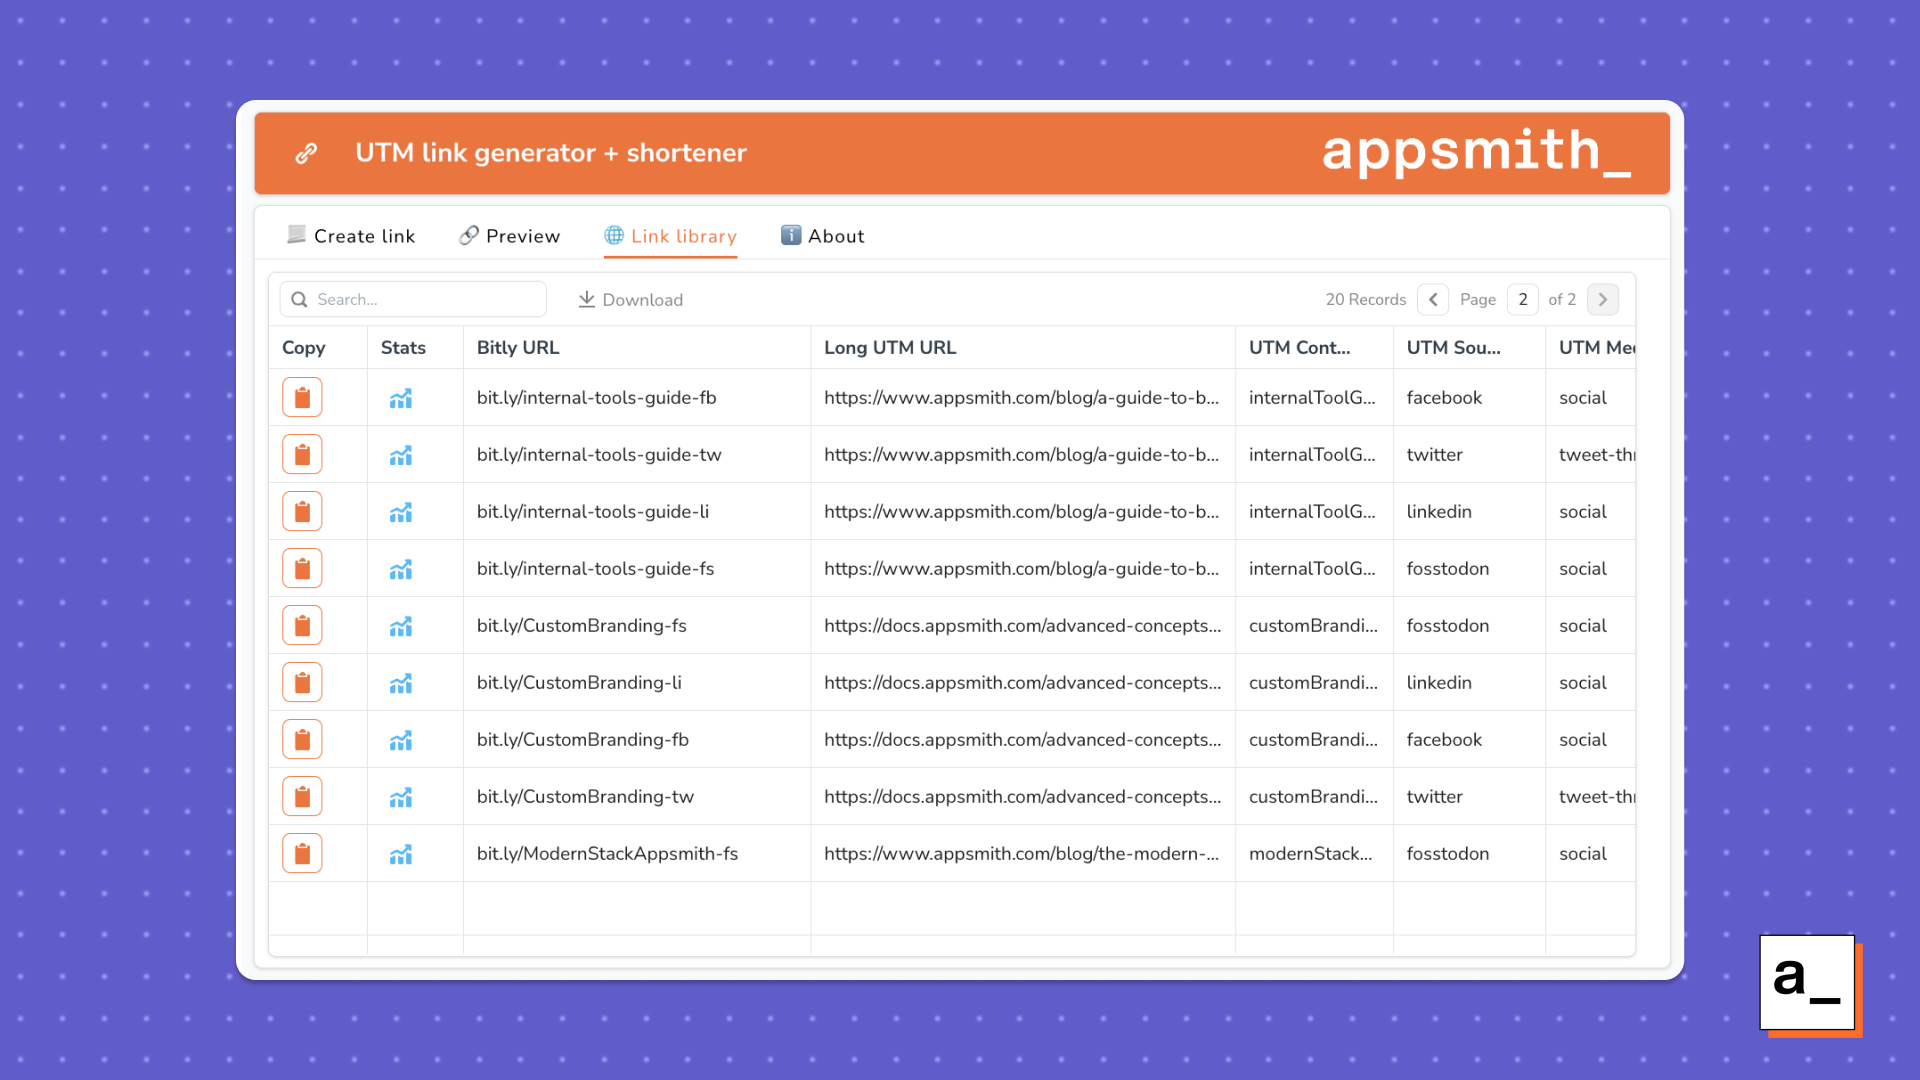Toggle stats for CustomBranding-fb row
Image resolution: width=1920 pixels, height=1080 pixels.
pos(401,740)
